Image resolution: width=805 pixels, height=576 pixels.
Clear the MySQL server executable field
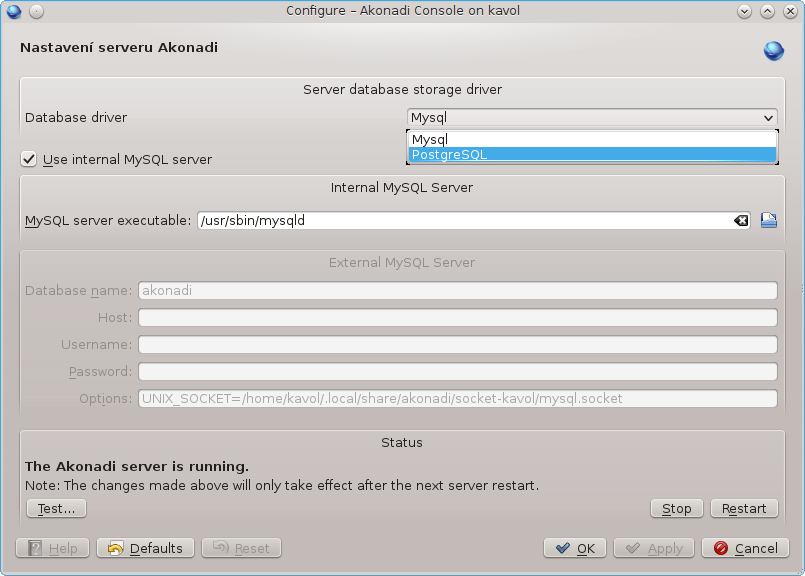tap(740, 221)
